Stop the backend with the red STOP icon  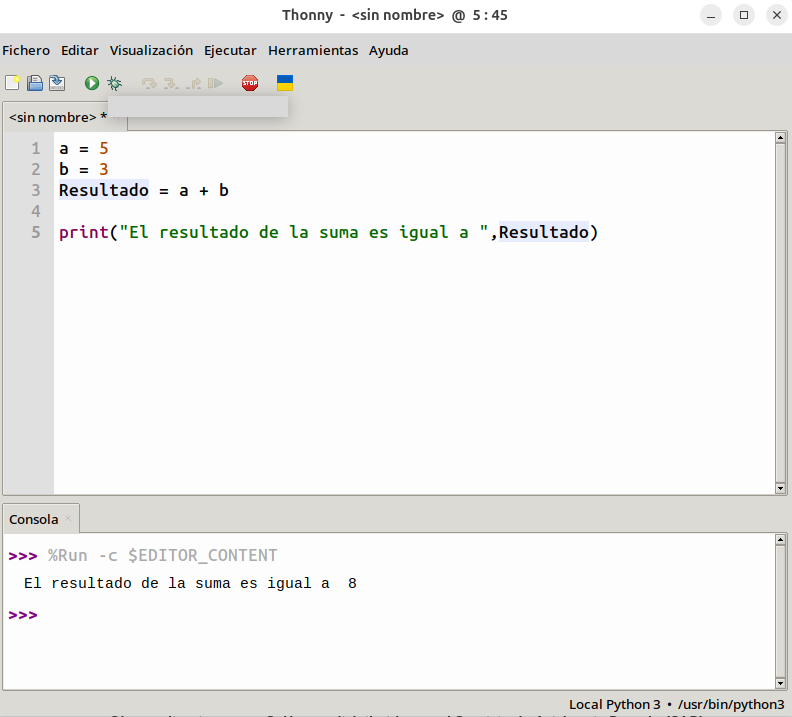point(250,83)
